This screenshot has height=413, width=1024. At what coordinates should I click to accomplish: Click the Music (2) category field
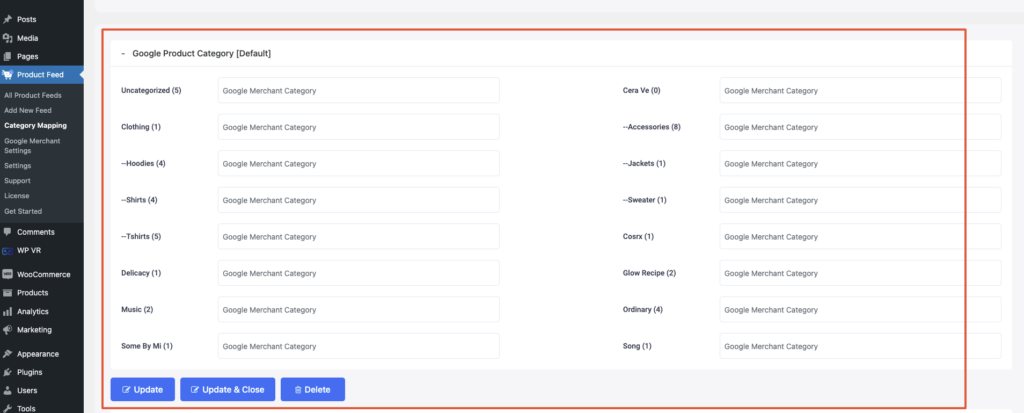(359, 309)
